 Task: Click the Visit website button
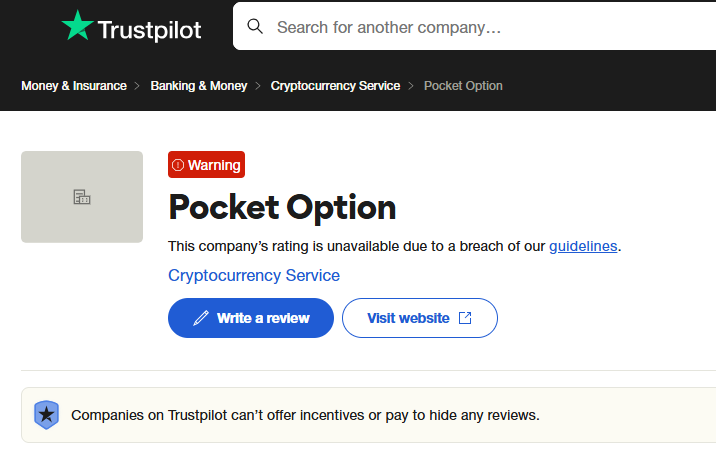420,318
